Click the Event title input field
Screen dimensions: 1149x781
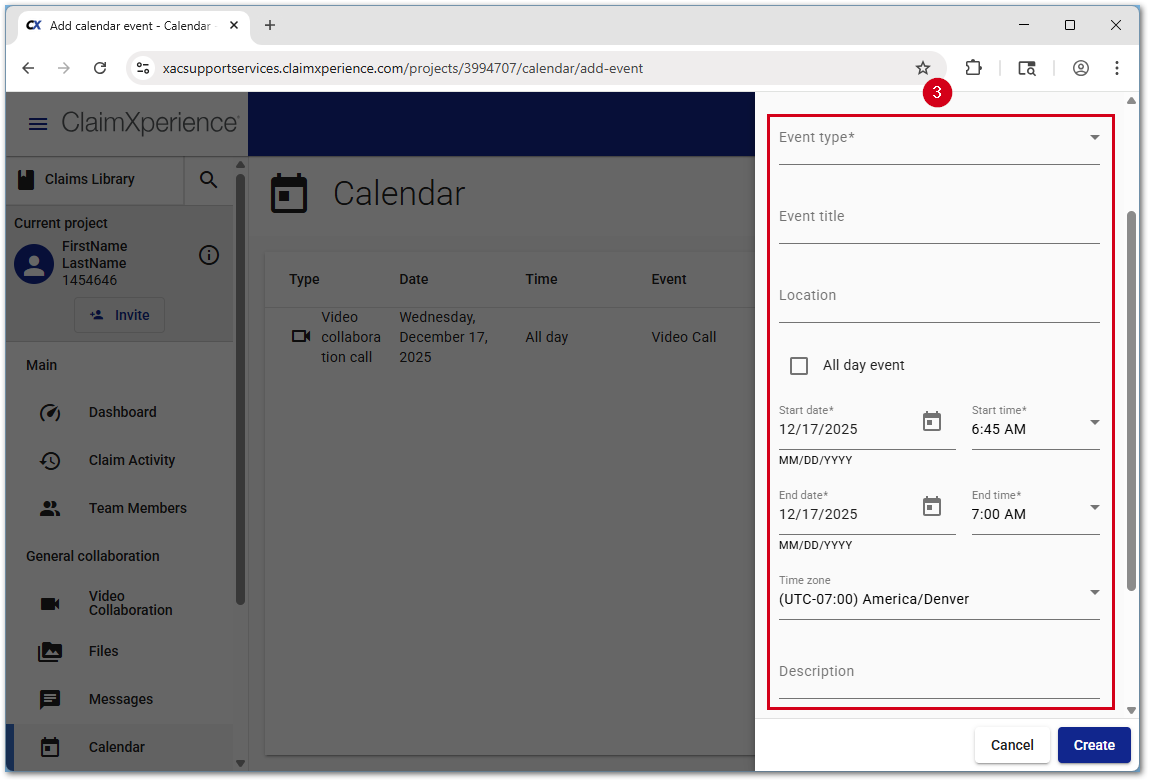(x=938, y=216)
